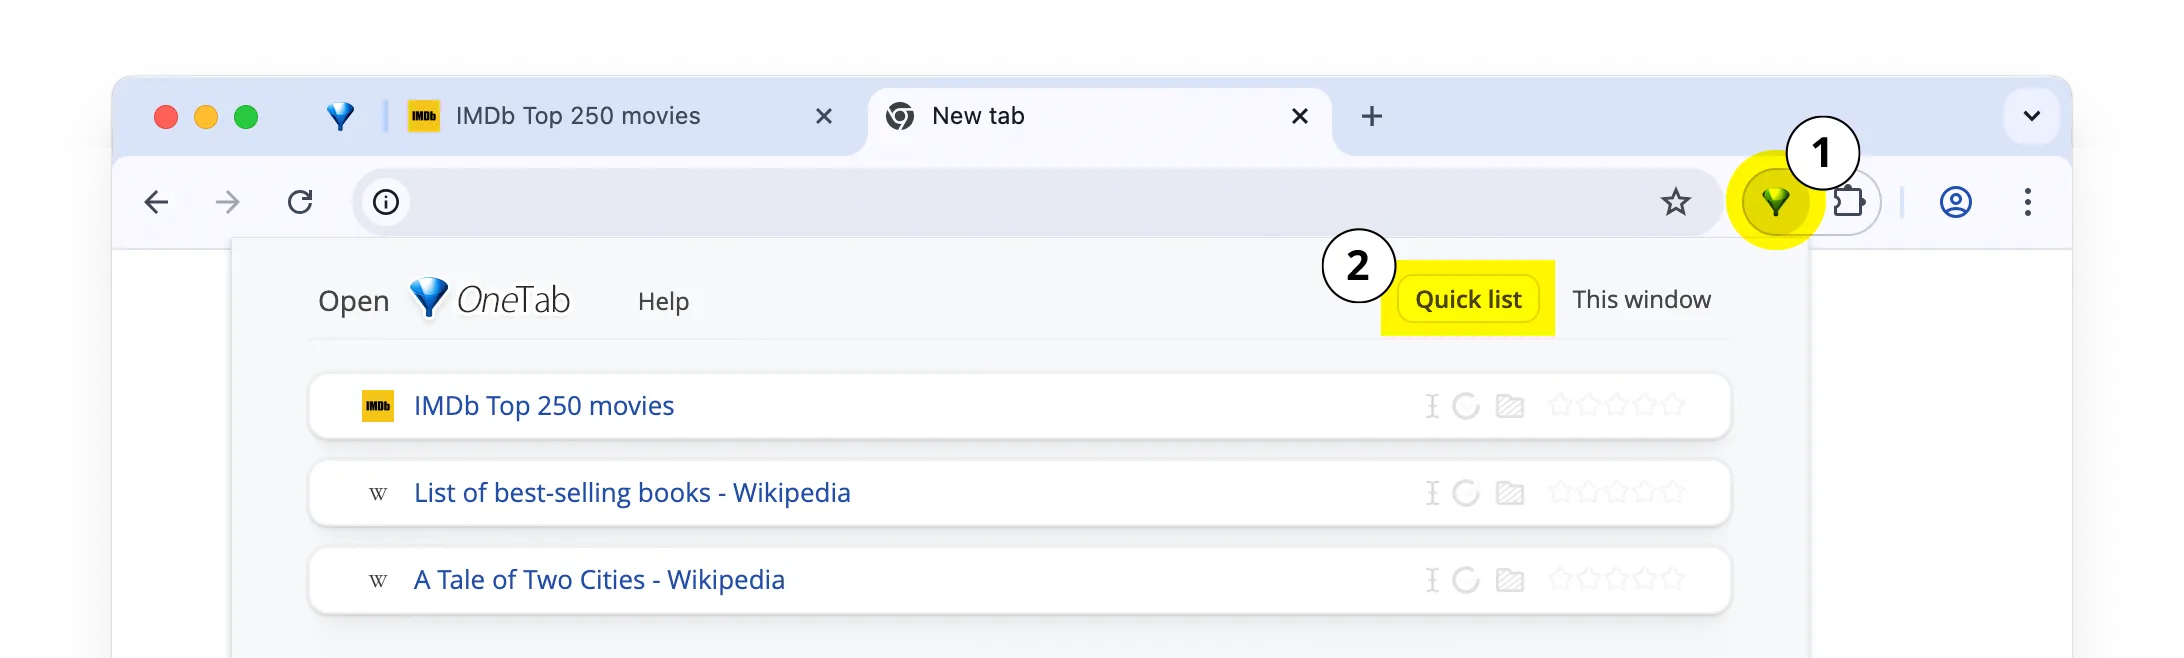The height and width of the screenshot is (658, 2184).
Task: Click the rename icon for A Tale of Two Cities
Action: click(x=1432, y=580)
